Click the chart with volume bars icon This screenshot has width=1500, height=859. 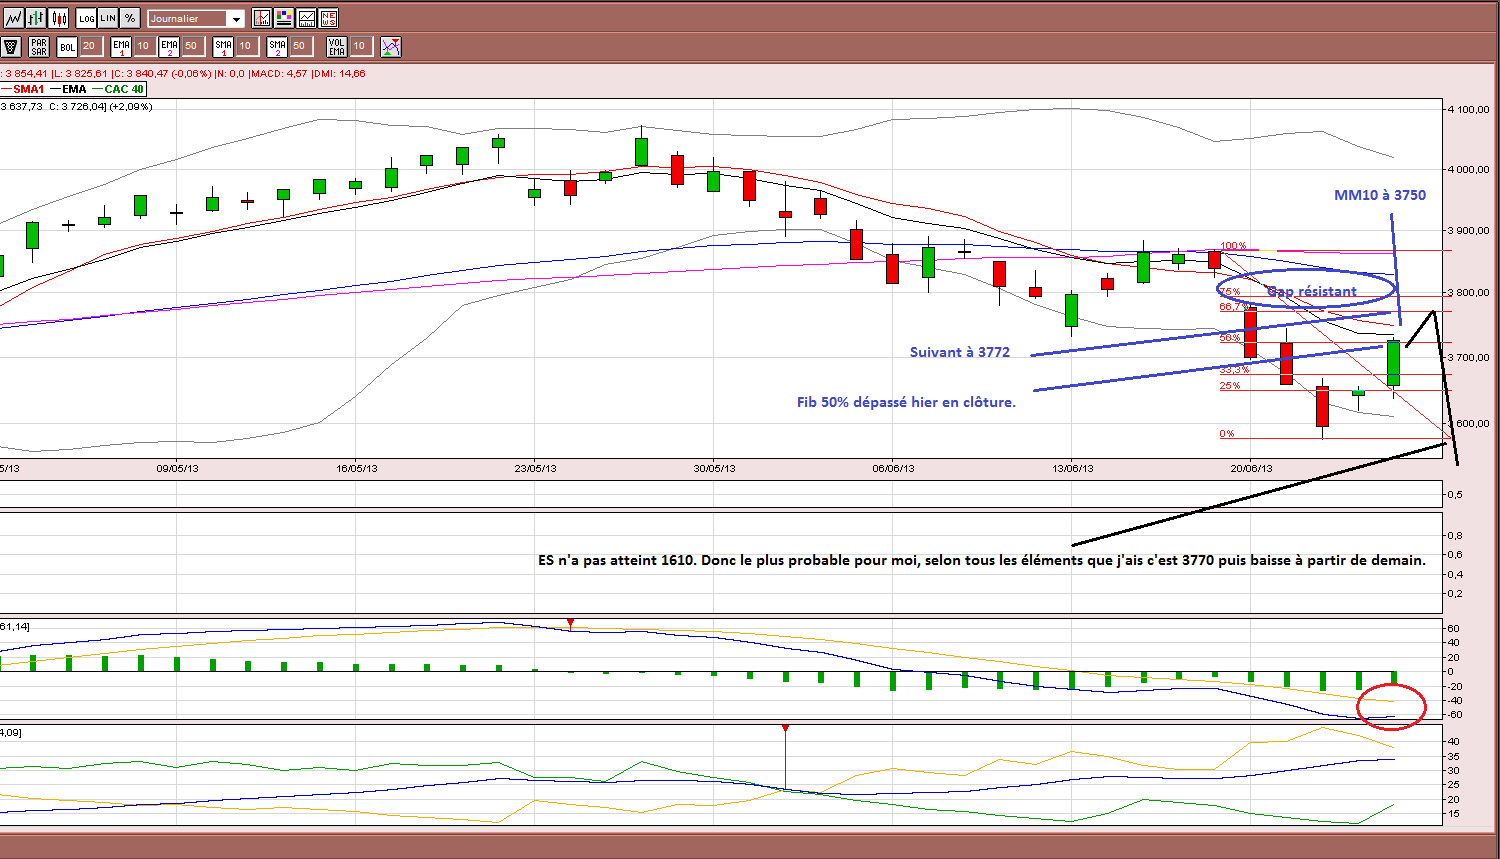306,18
